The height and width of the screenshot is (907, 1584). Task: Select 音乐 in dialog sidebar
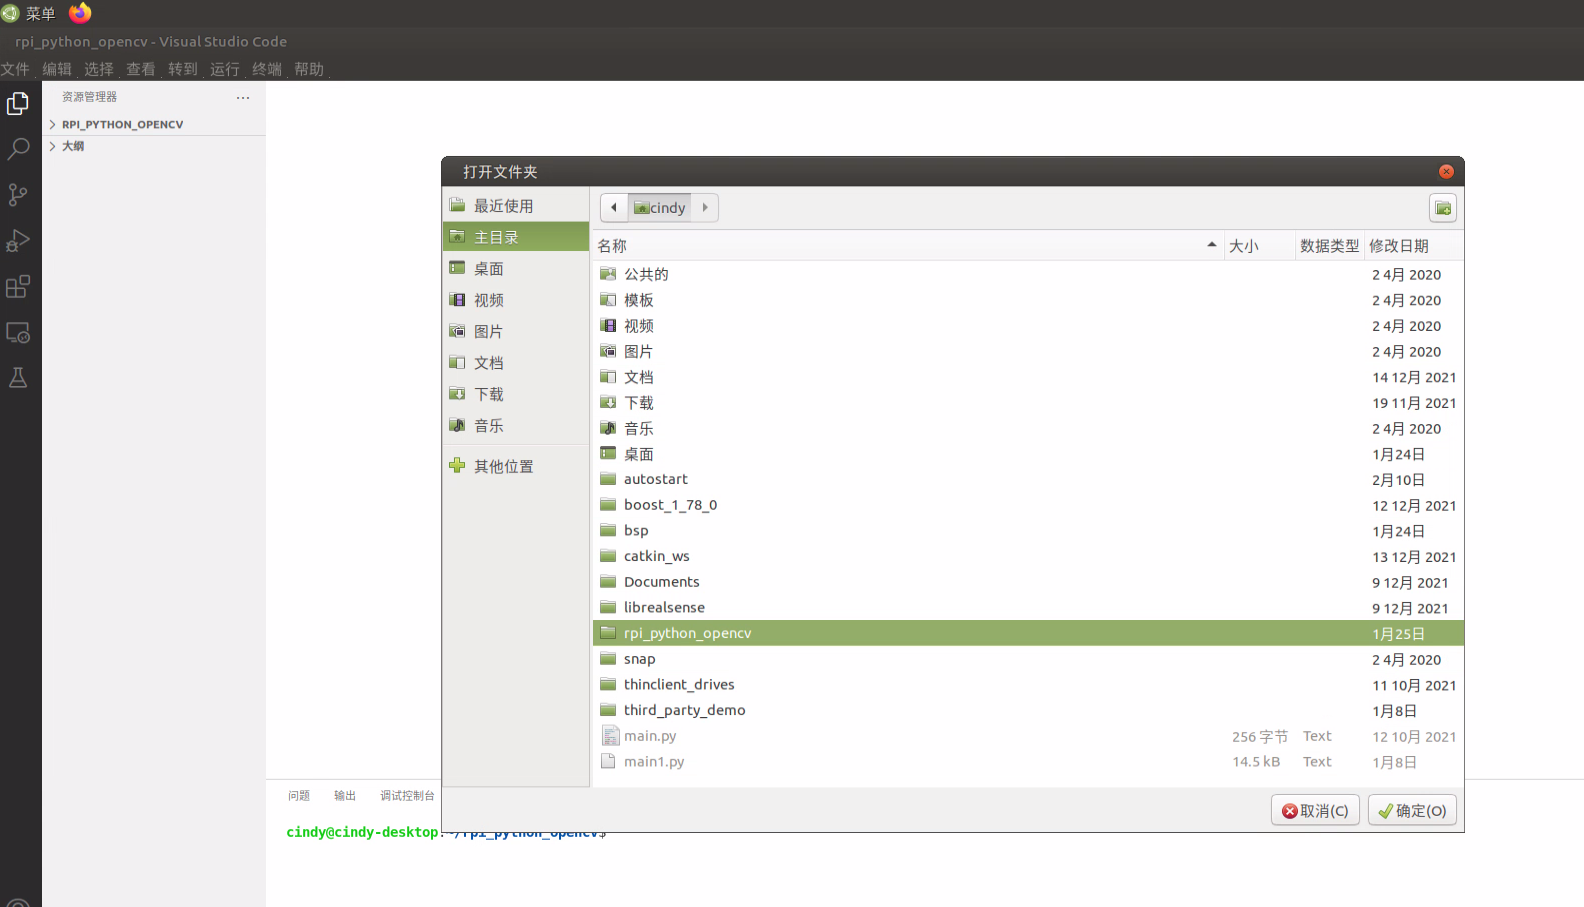click(516, 426)
